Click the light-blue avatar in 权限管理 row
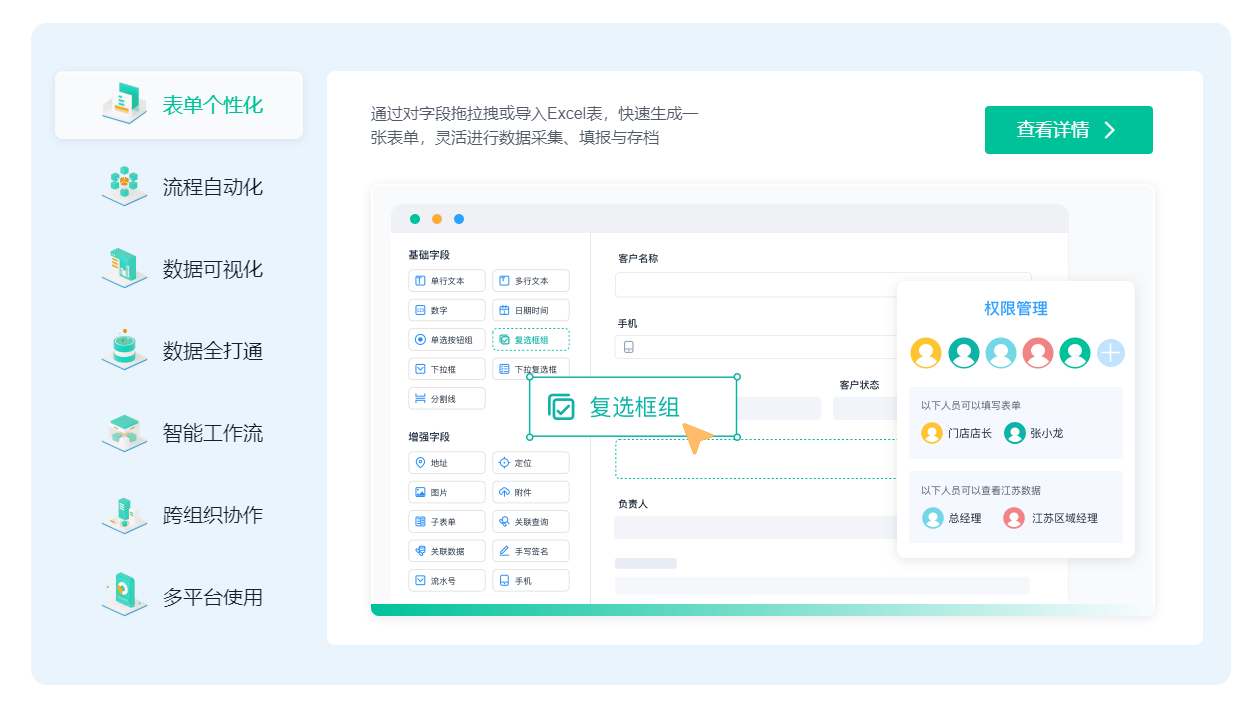1260x703 pixels. click(x=1001, y=353)
